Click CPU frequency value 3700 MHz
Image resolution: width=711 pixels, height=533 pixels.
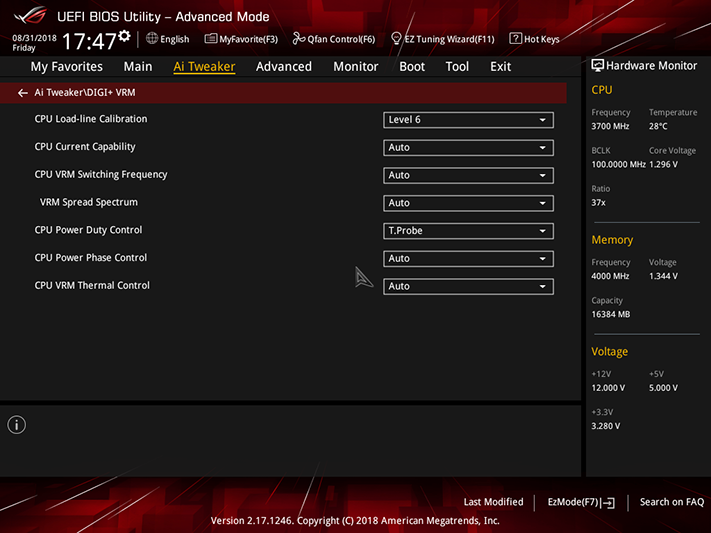pyautogui.click(x=610, y=126)
